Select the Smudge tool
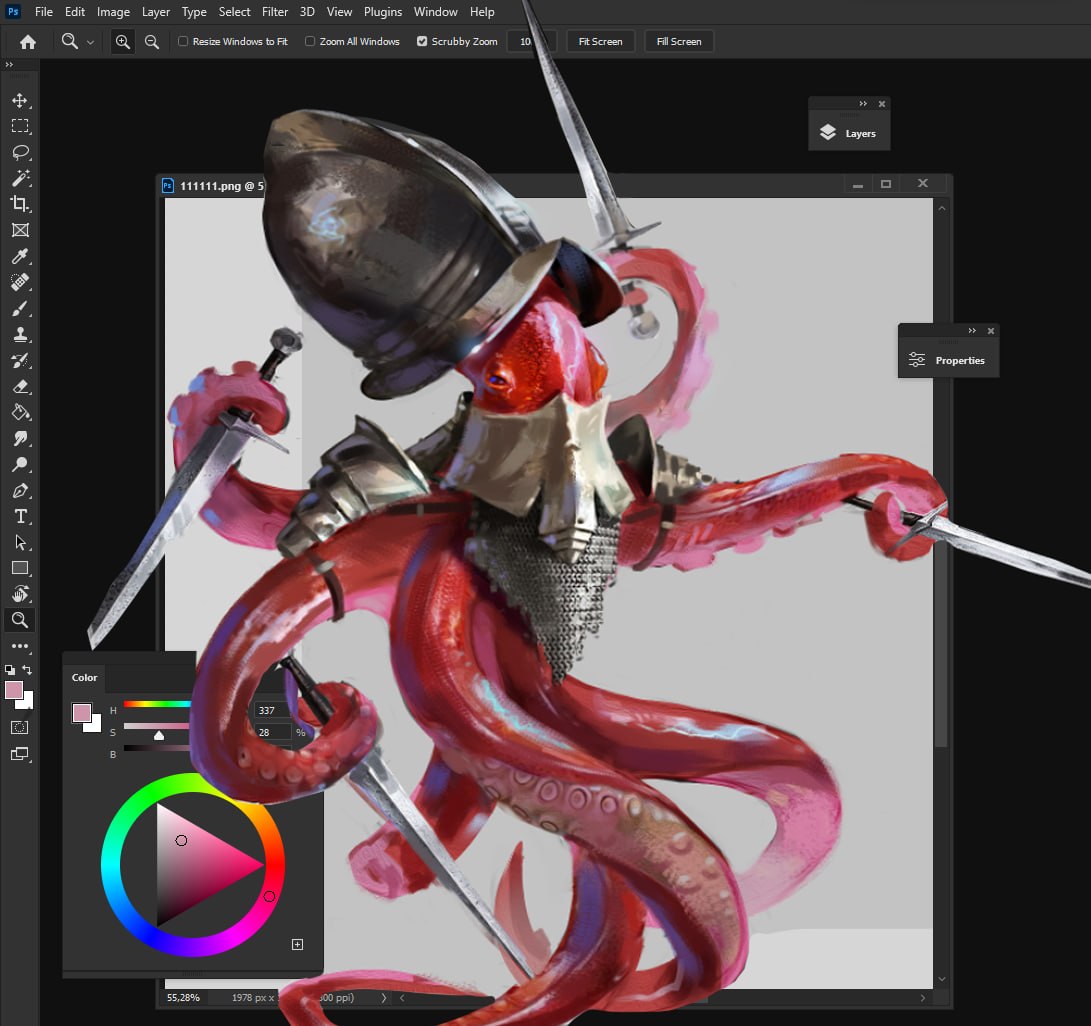This screenshot has height=1026, width=1091. pyautogui.click(x=19, y=438)
